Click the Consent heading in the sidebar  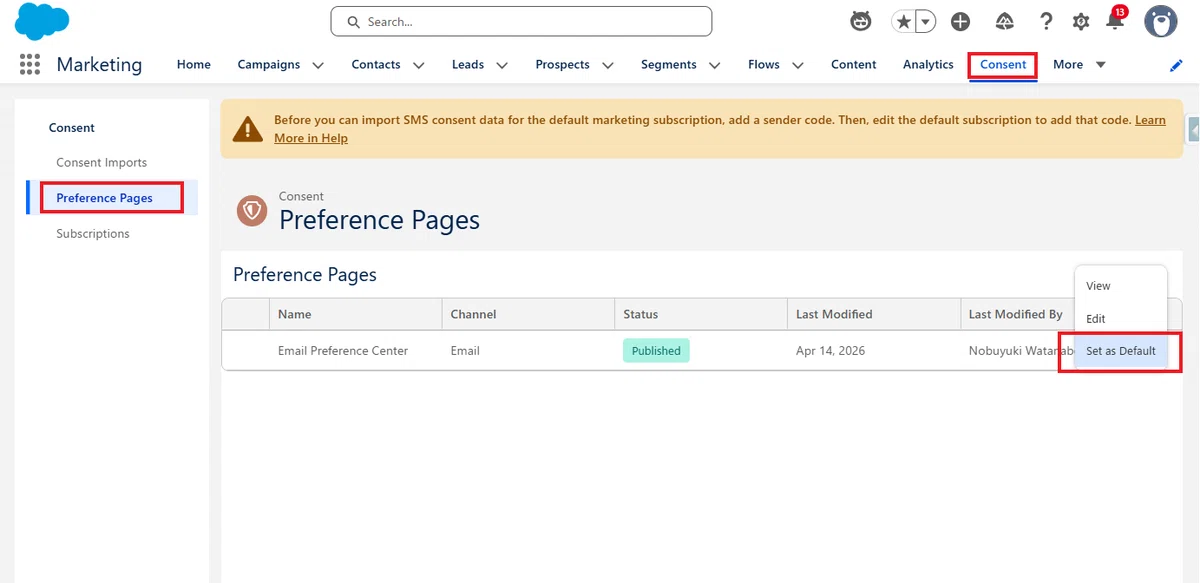[x=72, y=128]
